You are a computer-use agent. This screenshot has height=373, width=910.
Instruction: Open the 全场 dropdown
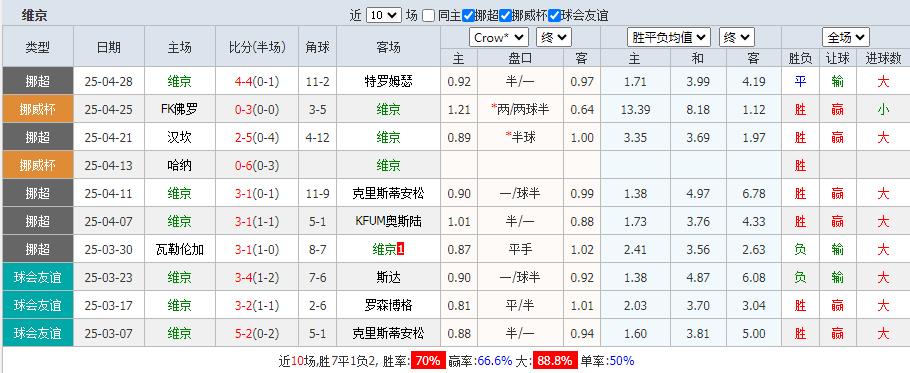(x=846, y=38)
